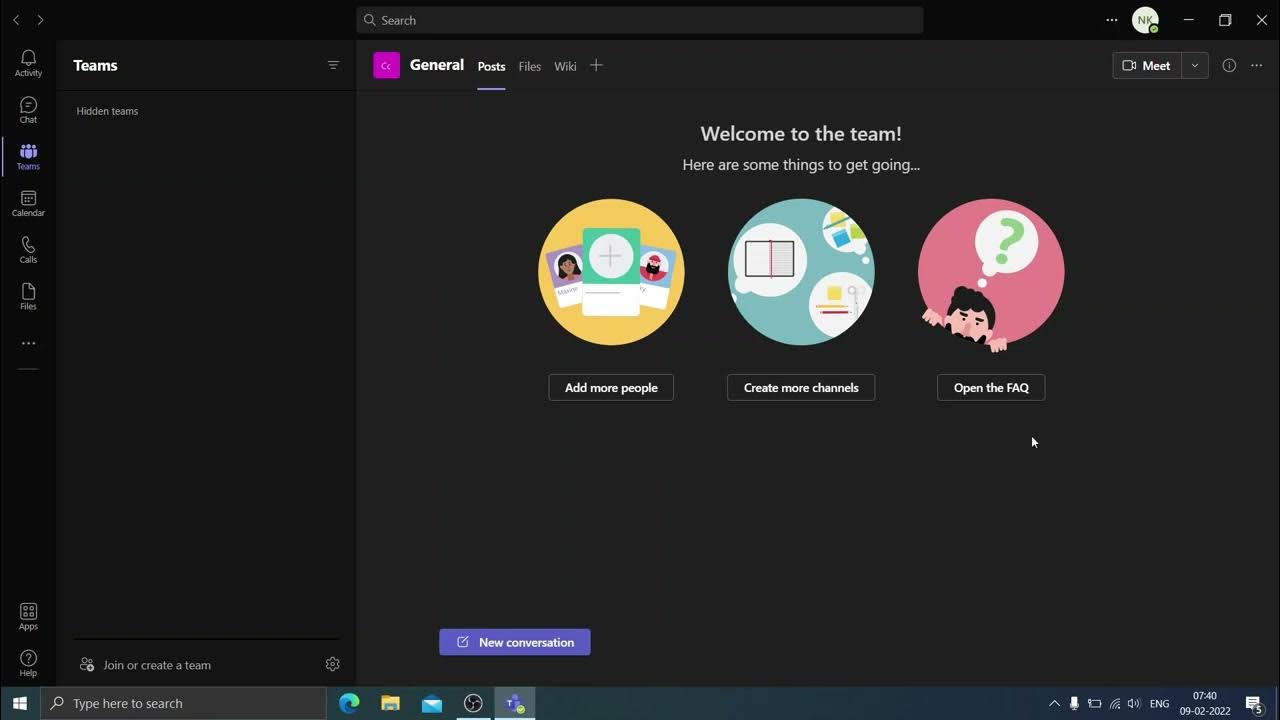Open File Explorer from the taskbar

pyautogui.click(x=390, y=703)
